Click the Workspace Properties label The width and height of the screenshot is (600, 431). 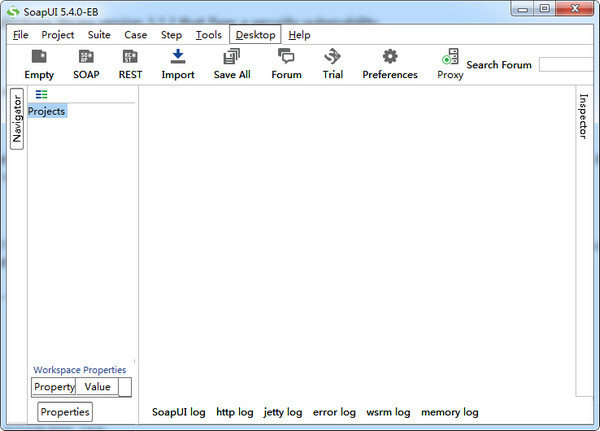[80, 370]
